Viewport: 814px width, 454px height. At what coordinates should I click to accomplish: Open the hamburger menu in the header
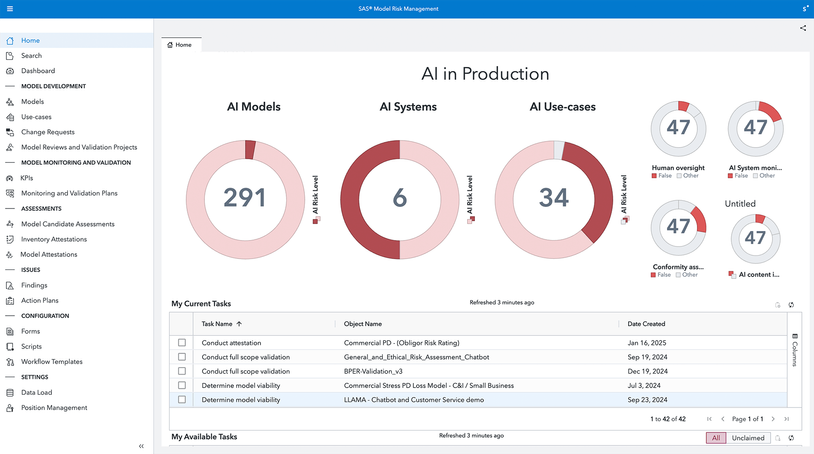point(10,9)
